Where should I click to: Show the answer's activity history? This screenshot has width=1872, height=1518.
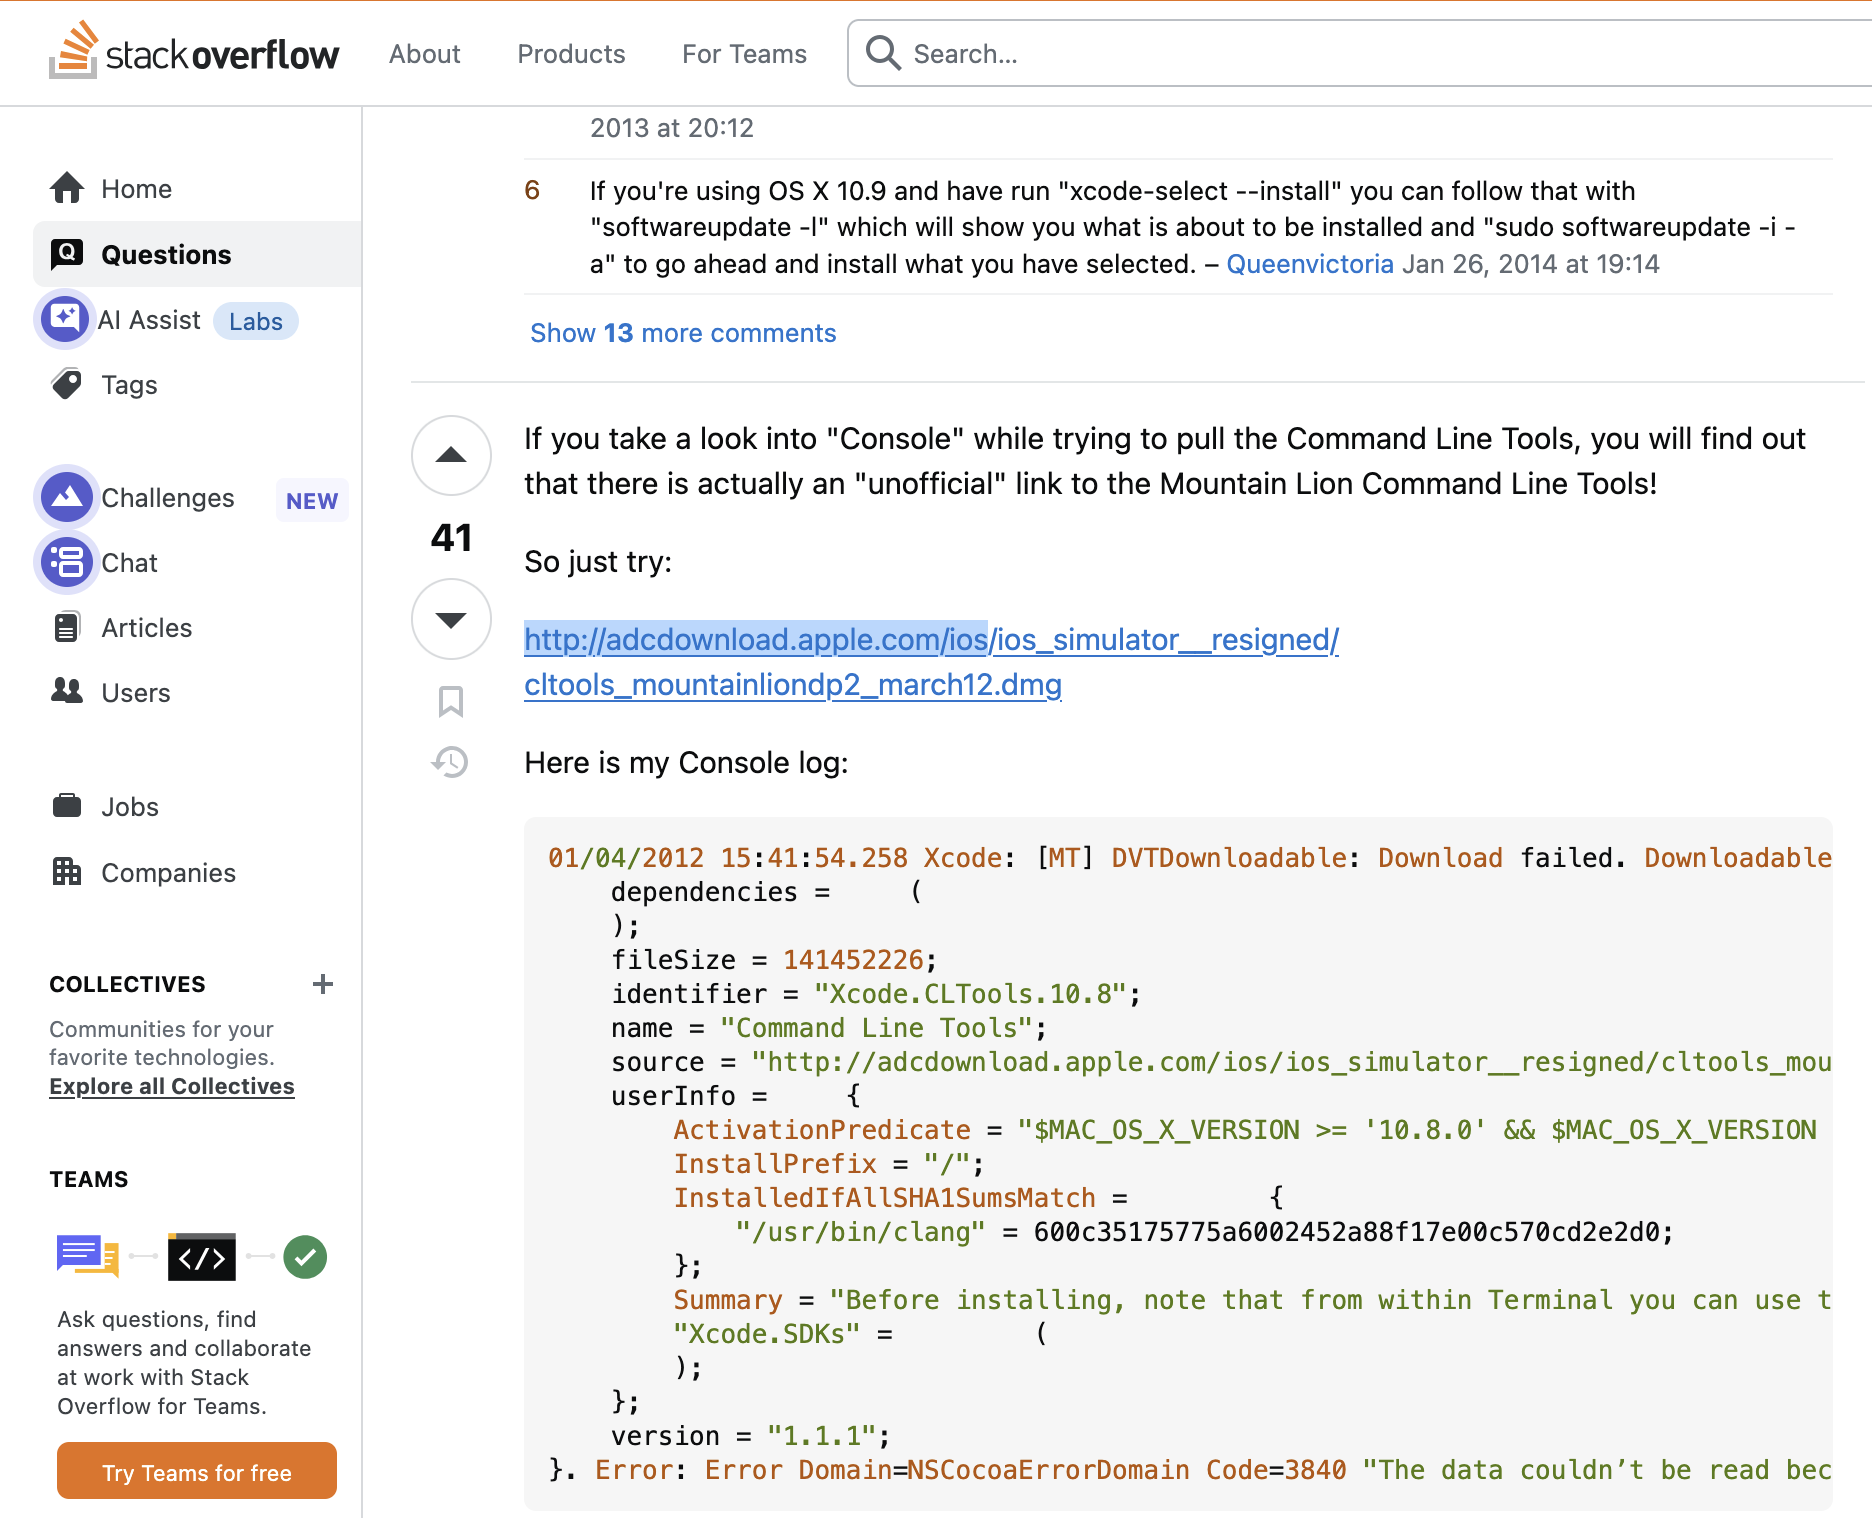(x=450, y=762)
